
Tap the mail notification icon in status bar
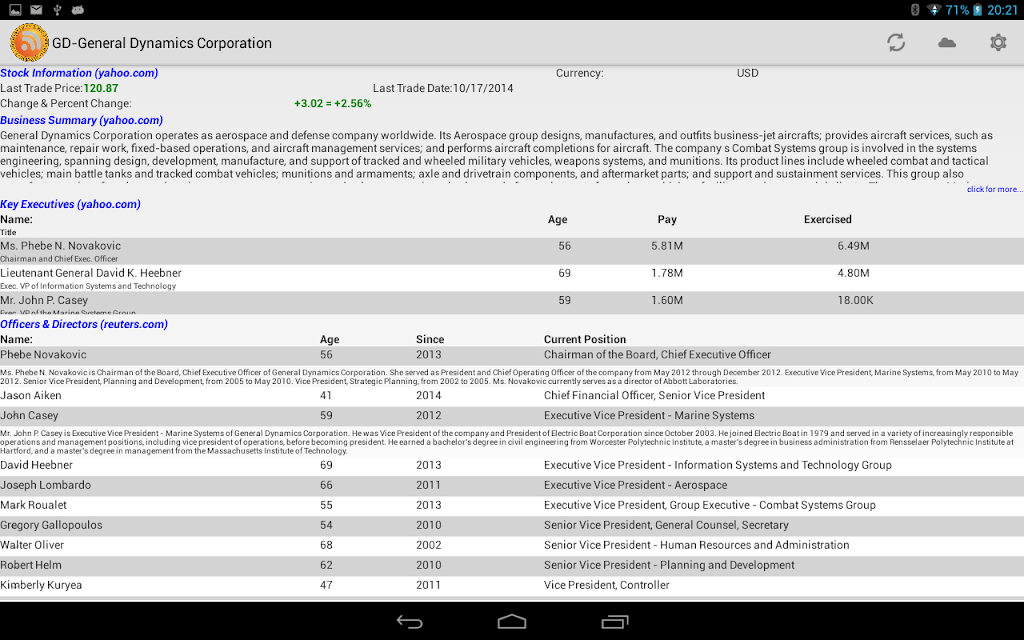coord(36,10)
